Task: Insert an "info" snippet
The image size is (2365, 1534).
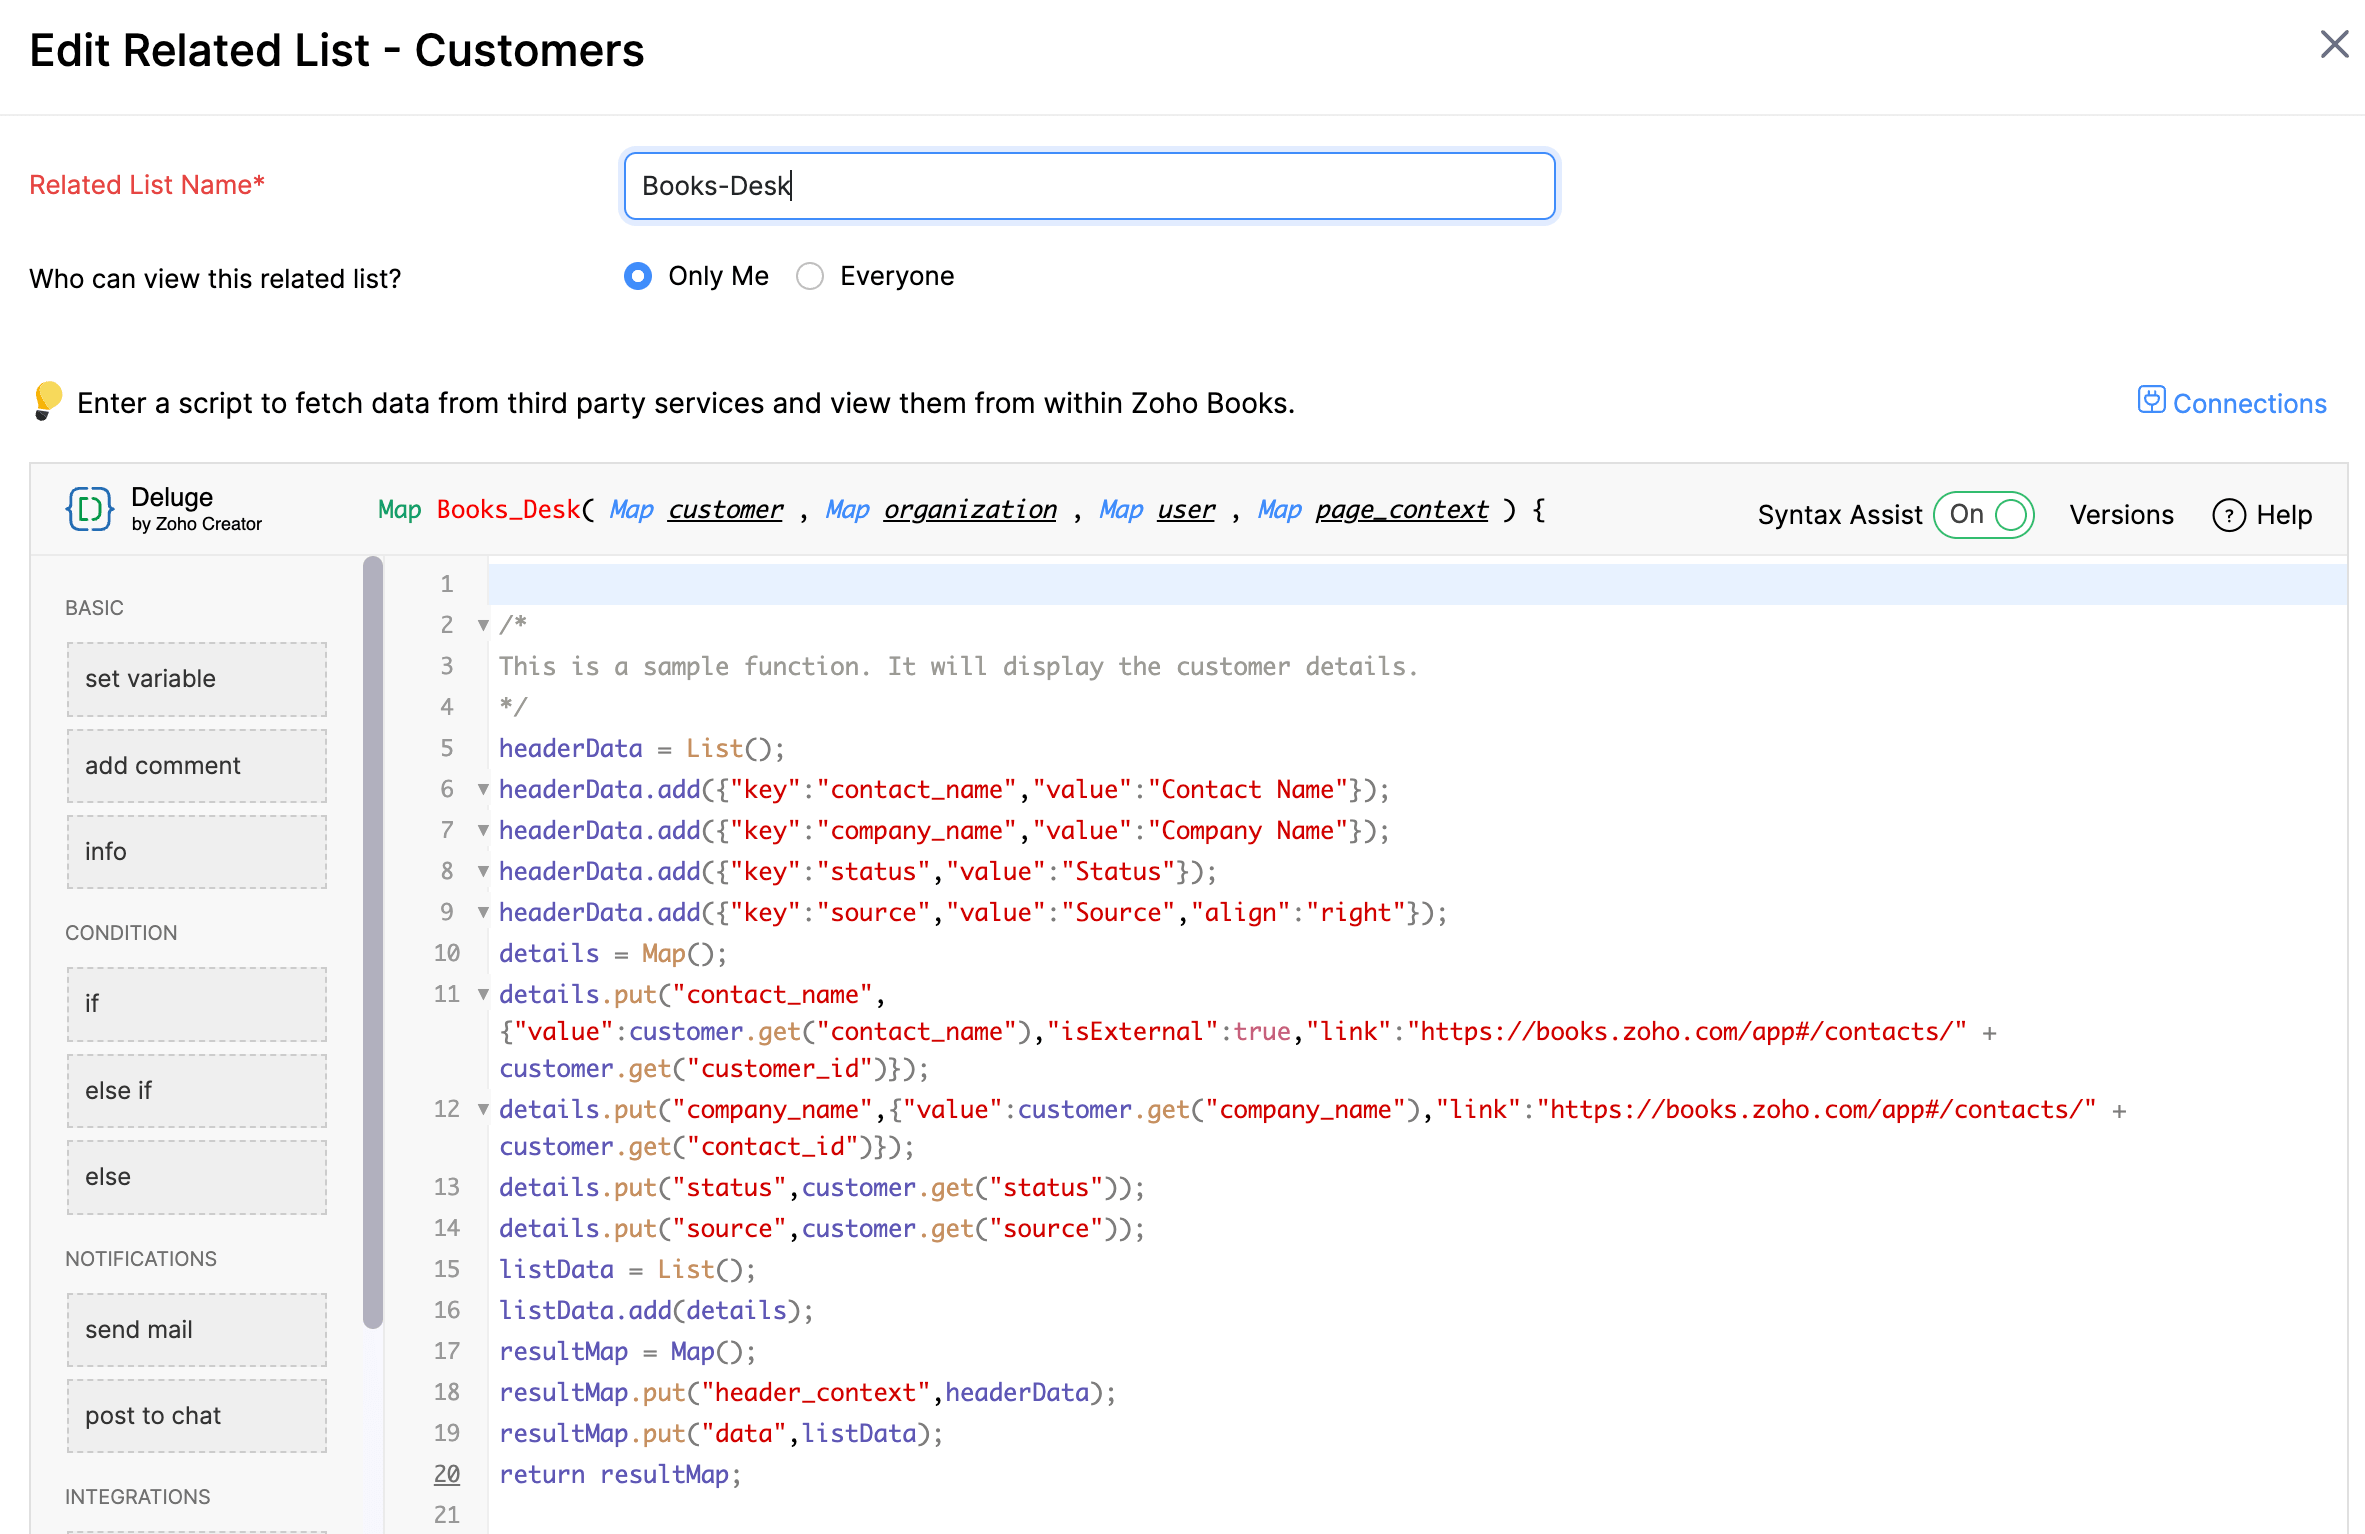Action: tap(196, 851)
